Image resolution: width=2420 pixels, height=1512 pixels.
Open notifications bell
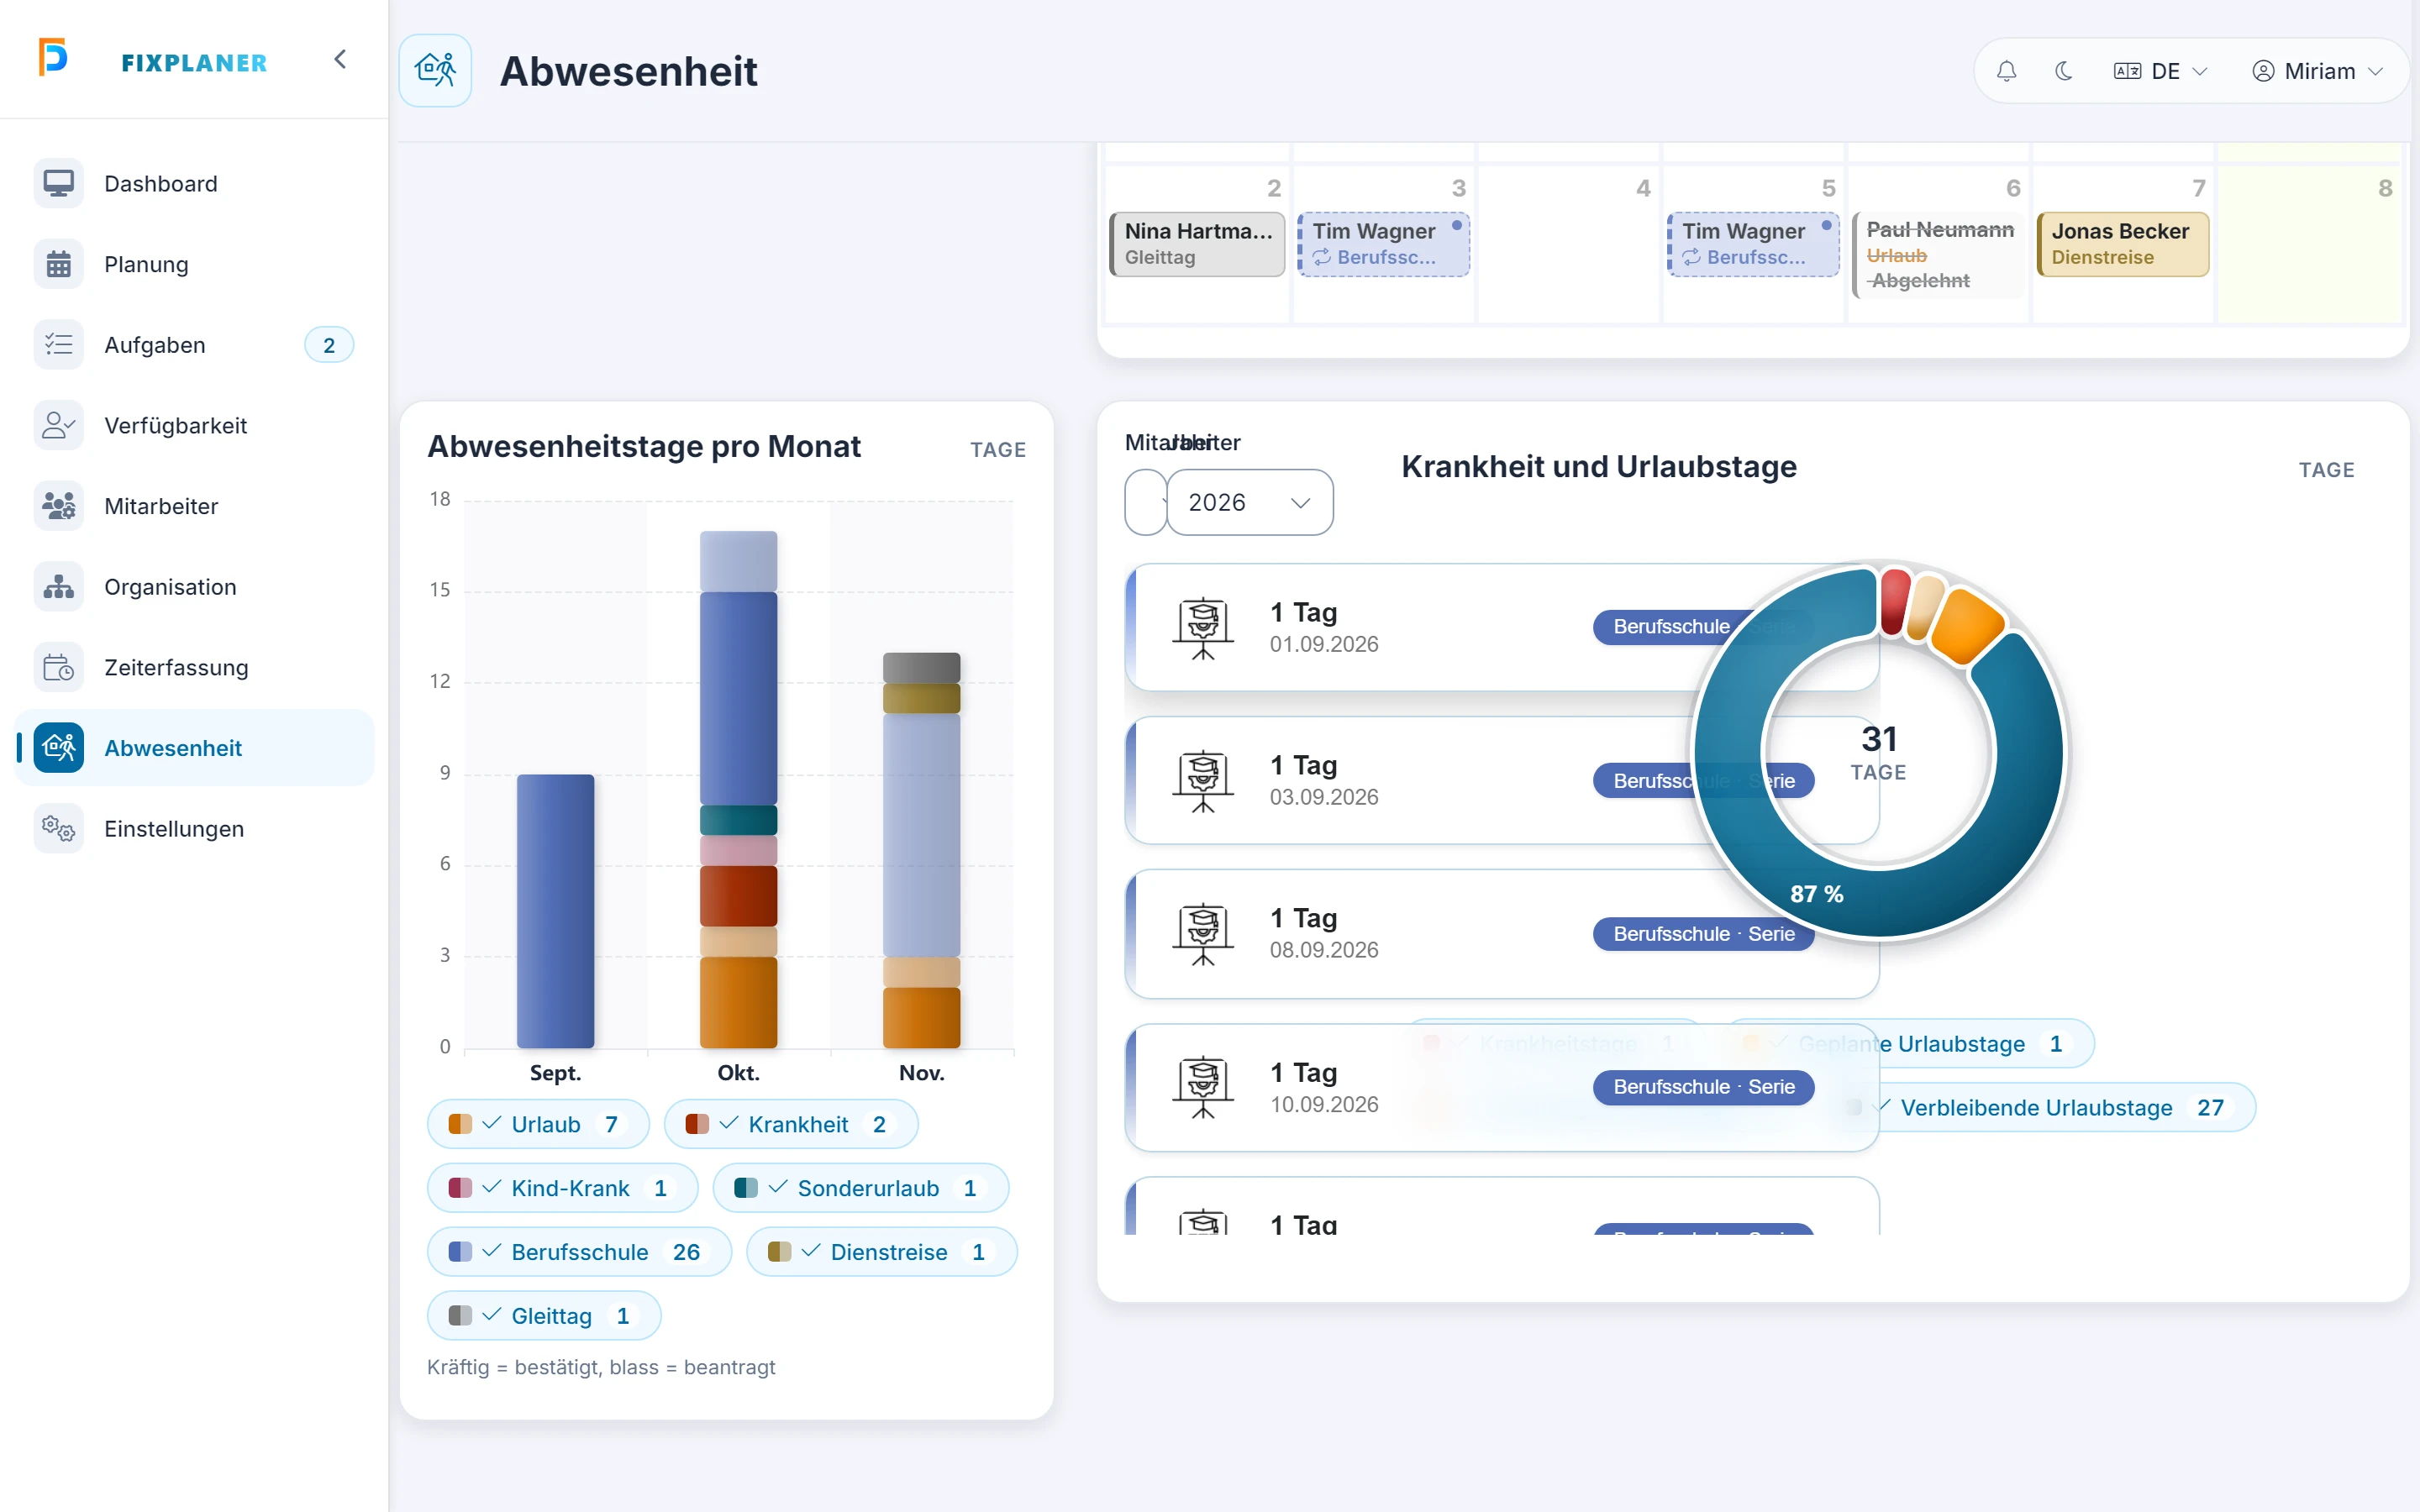pos(2006,71)
